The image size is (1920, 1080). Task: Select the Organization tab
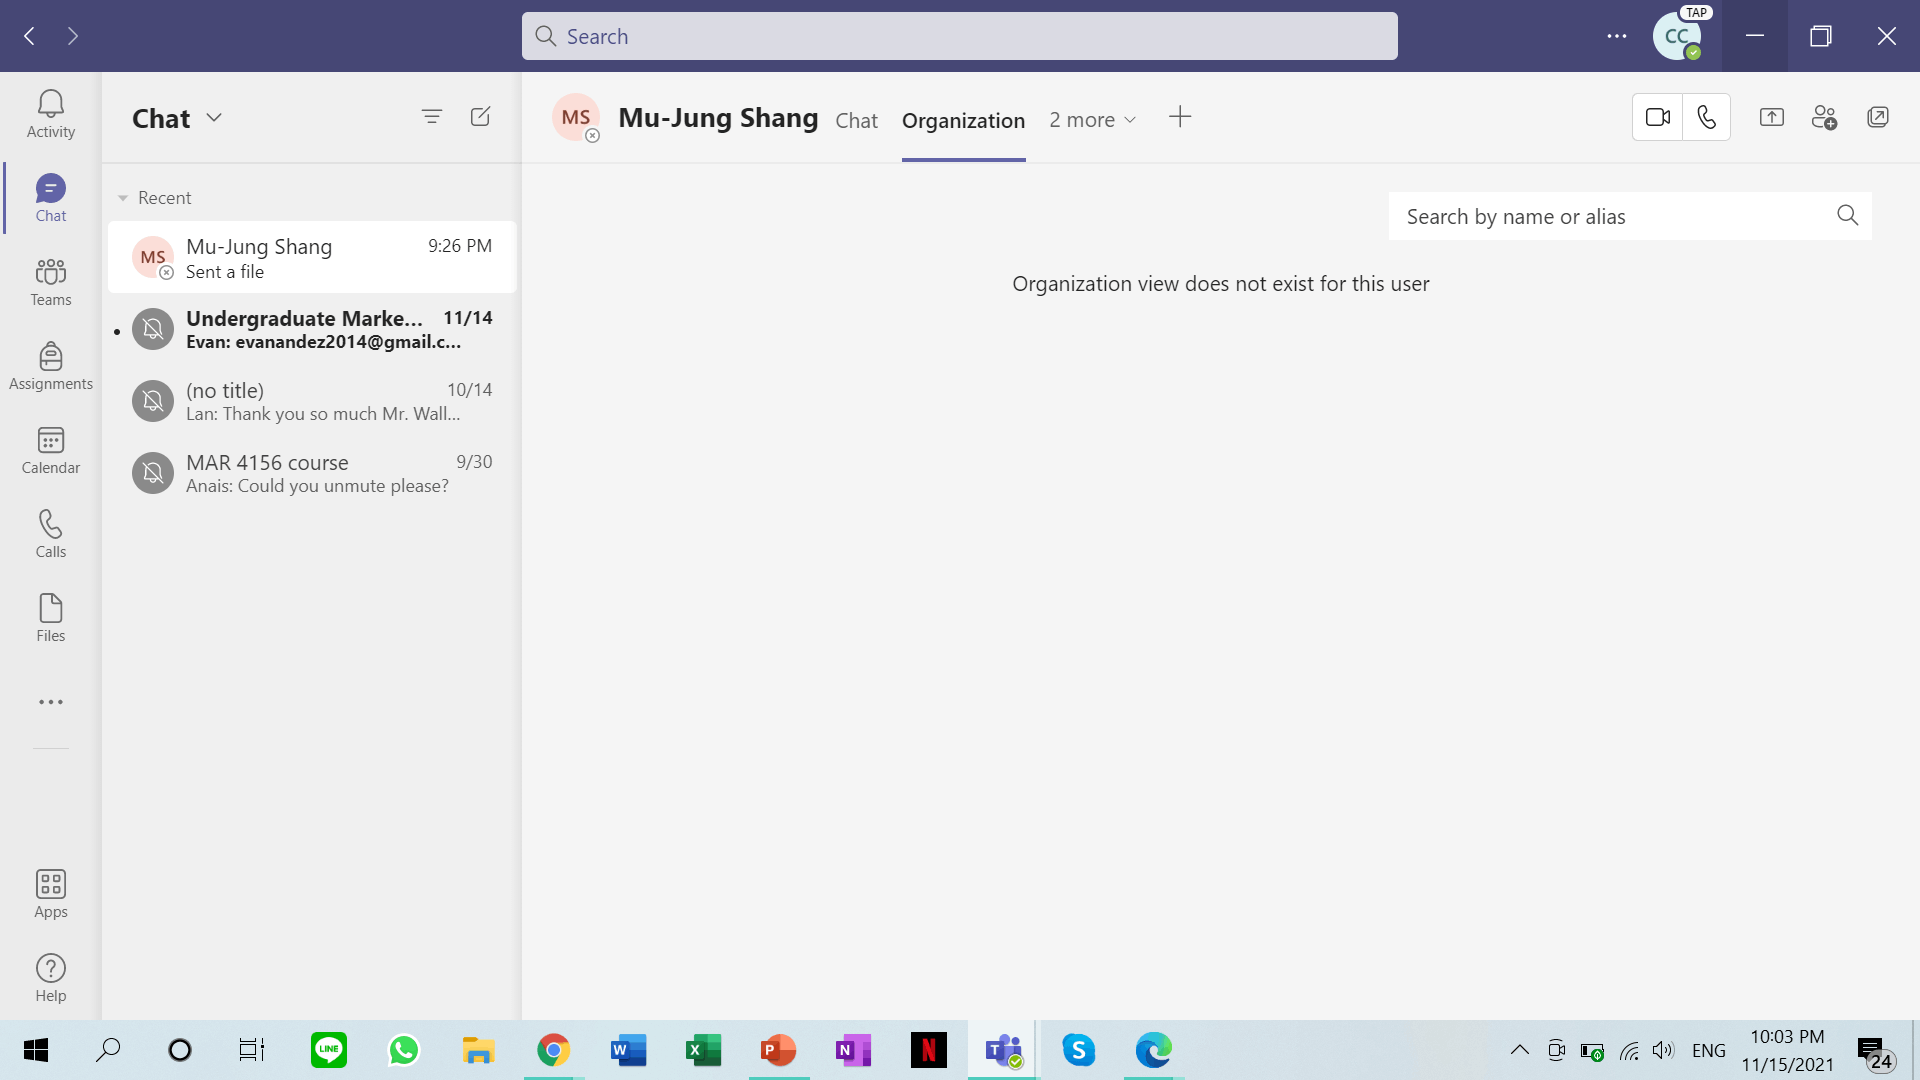963,121
